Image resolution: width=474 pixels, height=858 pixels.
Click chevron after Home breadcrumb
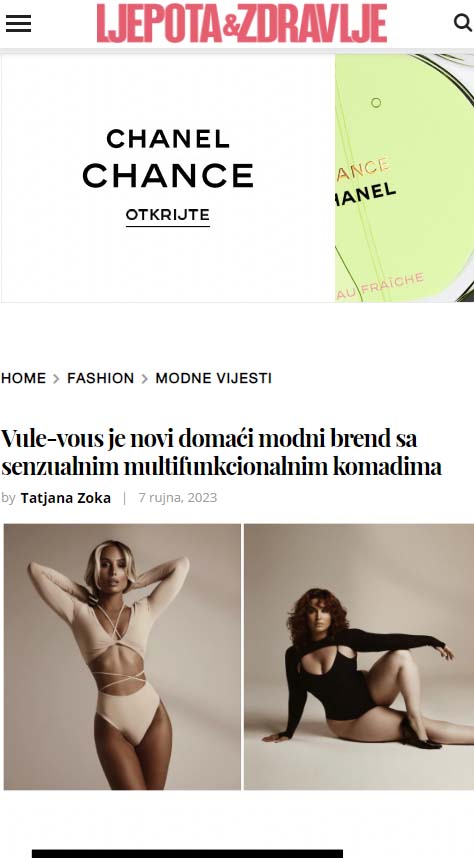[x=56, y=379]
